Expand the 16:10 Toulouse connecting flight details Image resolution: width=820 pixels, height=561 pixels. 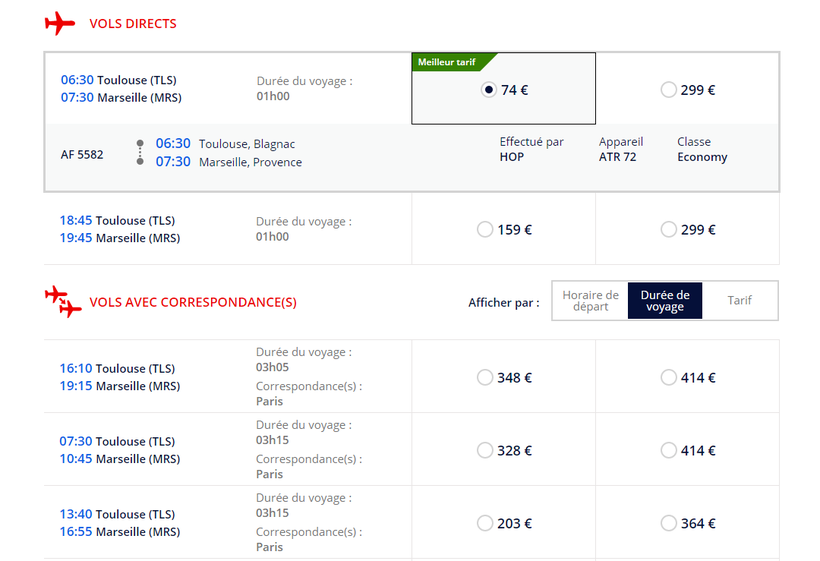(118, 377)
